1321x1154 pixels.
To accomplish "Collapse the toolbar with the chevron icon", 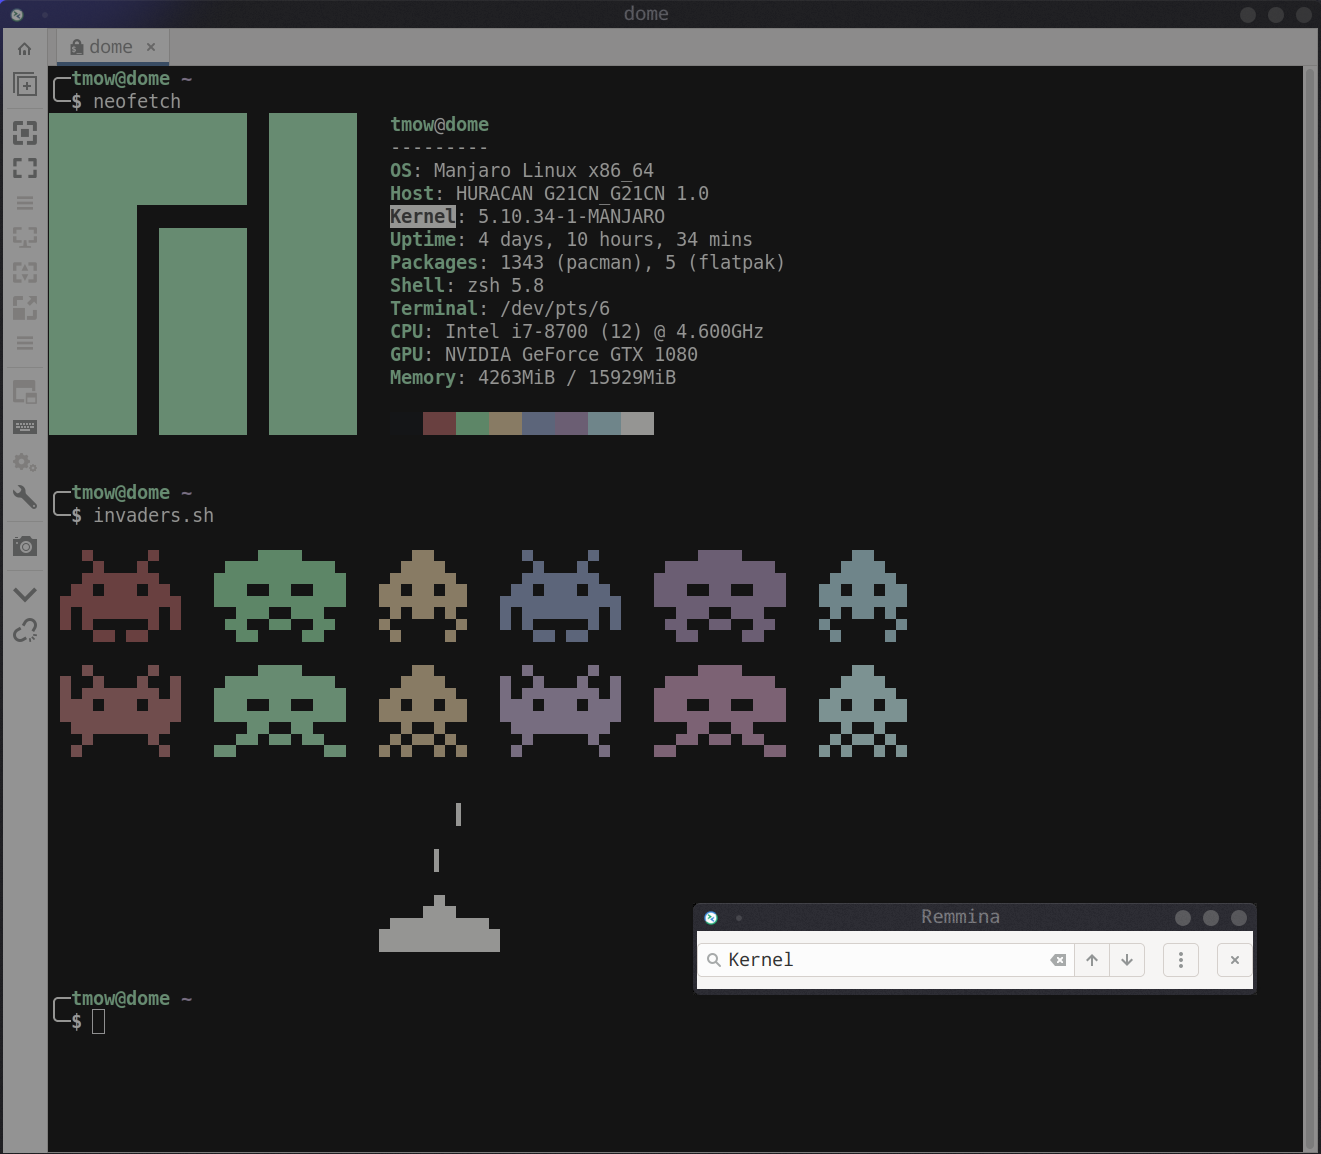I will [24, 592].
